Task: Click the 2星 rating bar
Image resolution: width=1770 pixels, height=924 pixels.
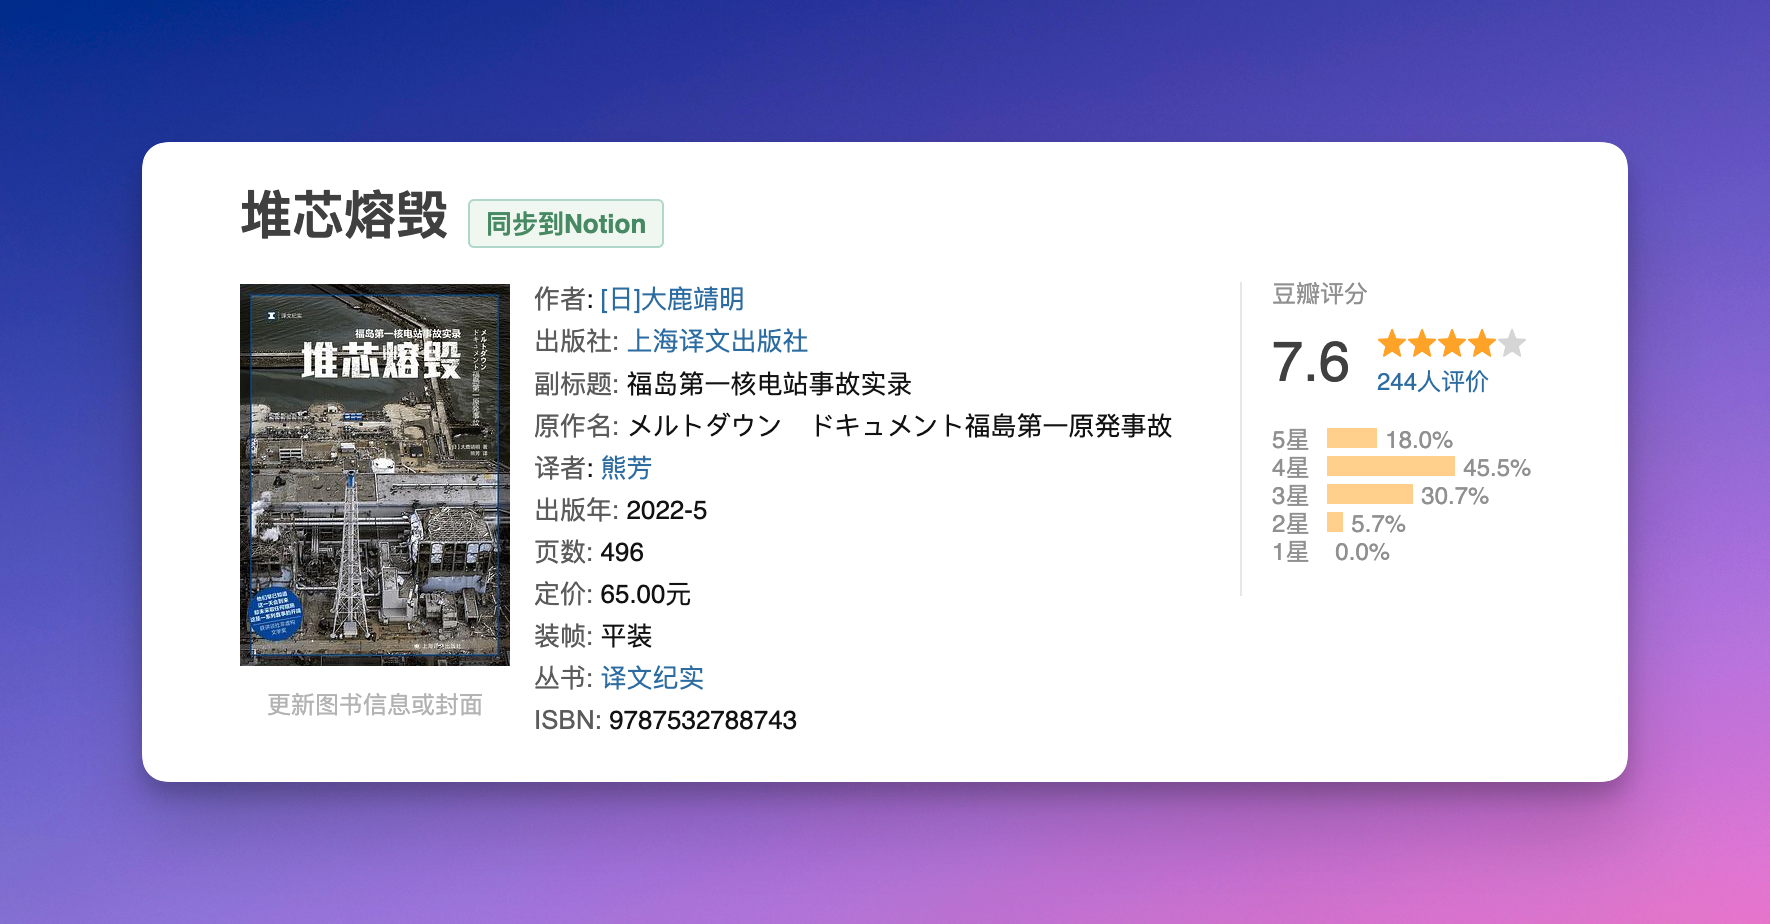Action: (x=1335, y=522)
